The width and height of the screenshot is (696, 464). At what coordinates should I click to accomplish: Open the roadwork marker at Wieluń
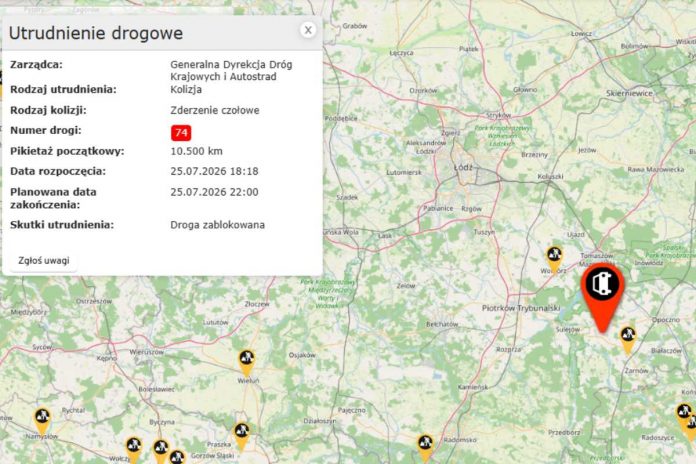tap(247, 363)
